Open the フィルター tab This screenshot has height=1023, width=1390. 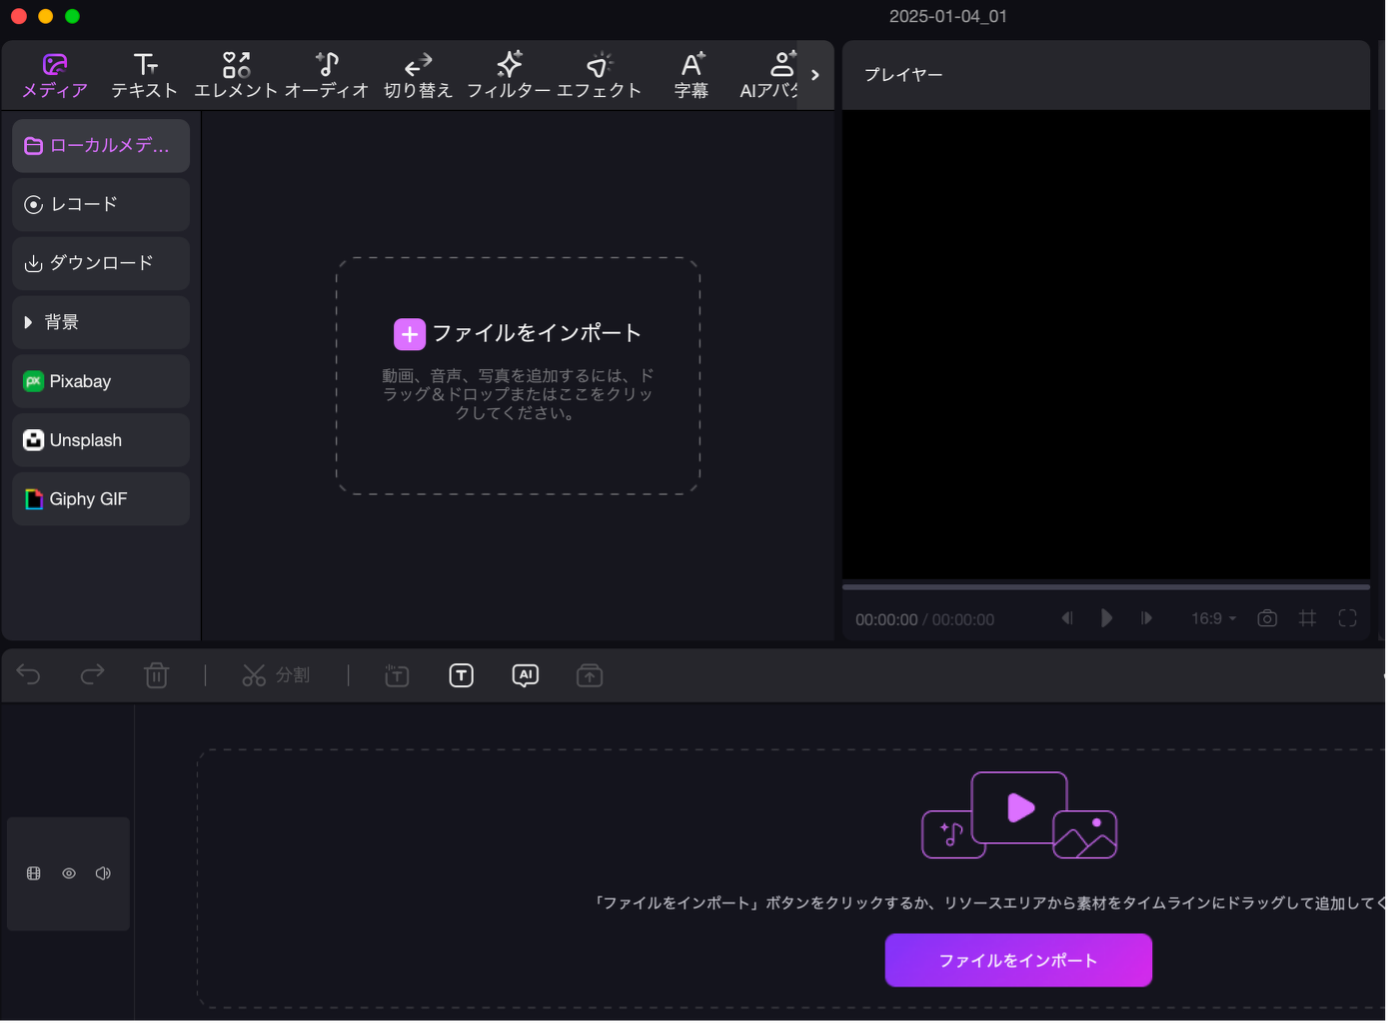pyautogui.click(x=509, y=76)
